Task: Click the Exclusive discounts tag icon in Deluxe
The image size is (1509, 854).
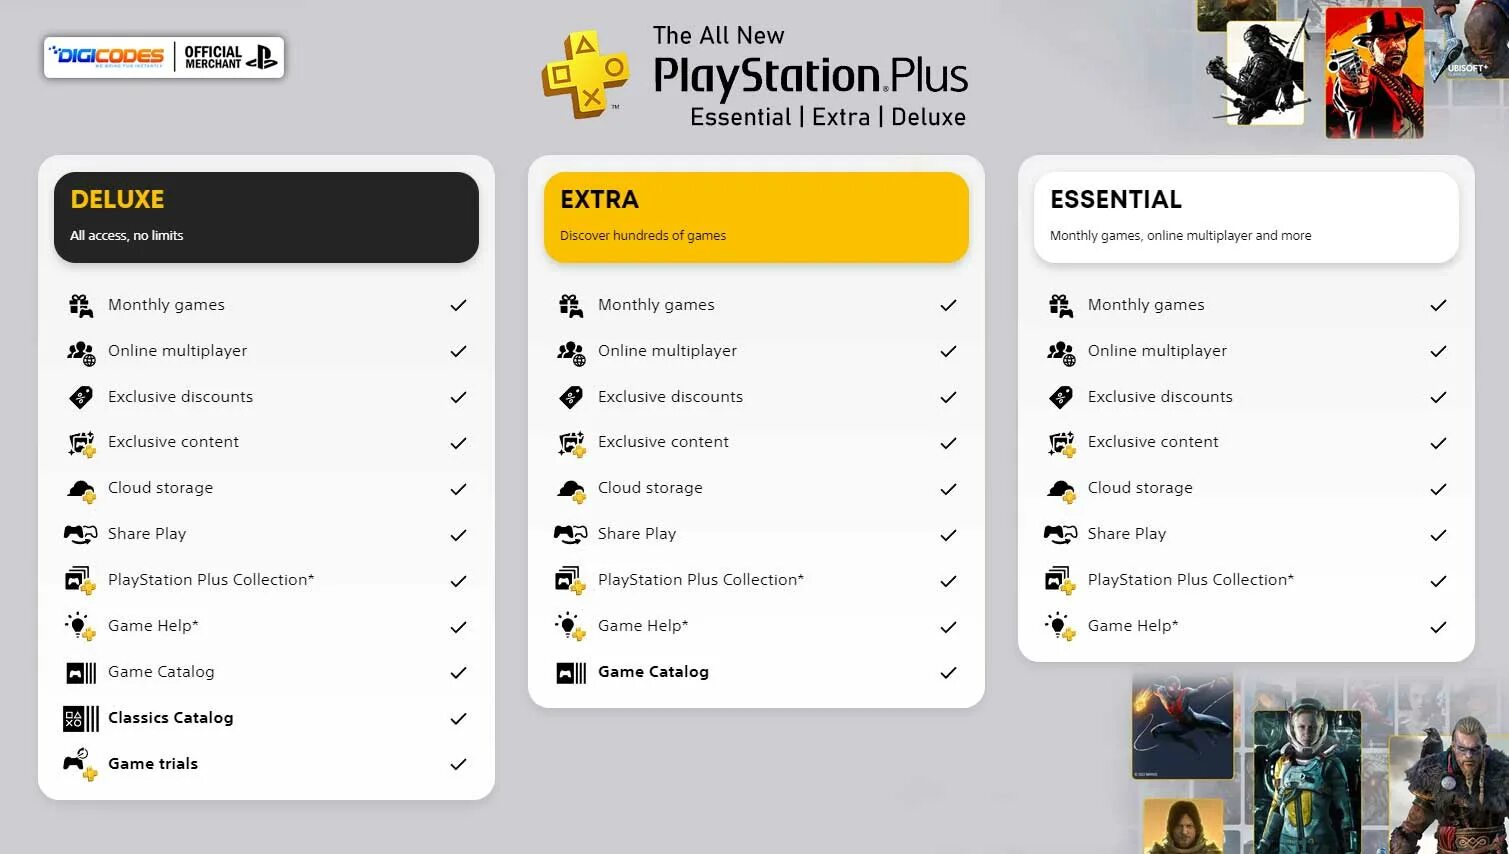Action: tap(81, 397)
